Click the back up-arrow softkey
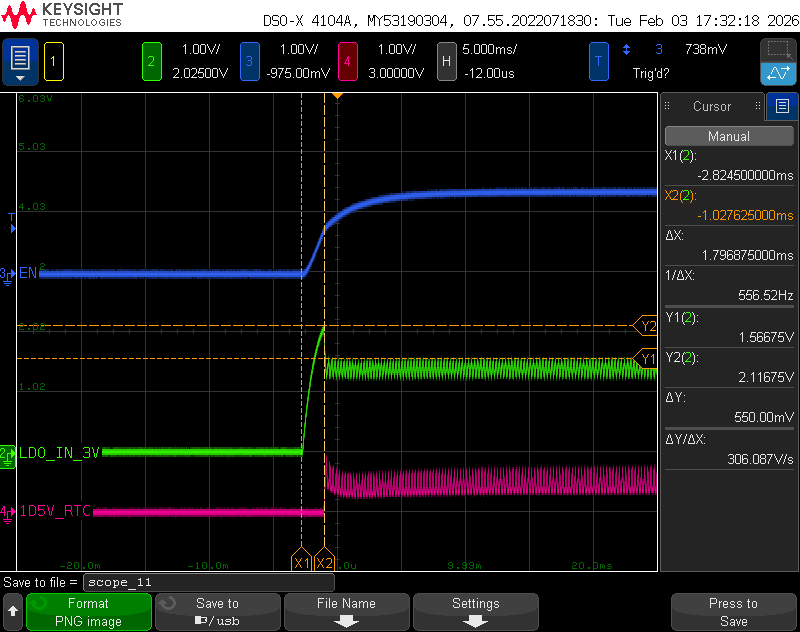The image size is (800, 632). click(13, 612)
